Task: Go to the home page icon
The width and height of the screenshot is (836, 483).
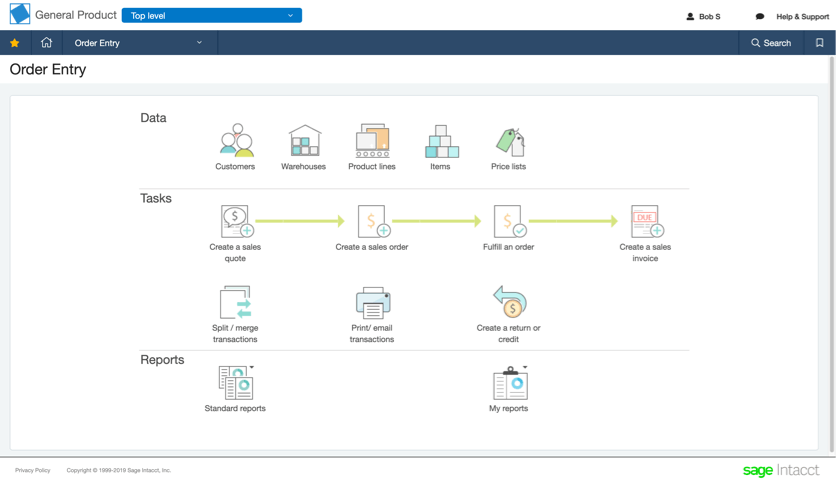Action: point(46,43)
